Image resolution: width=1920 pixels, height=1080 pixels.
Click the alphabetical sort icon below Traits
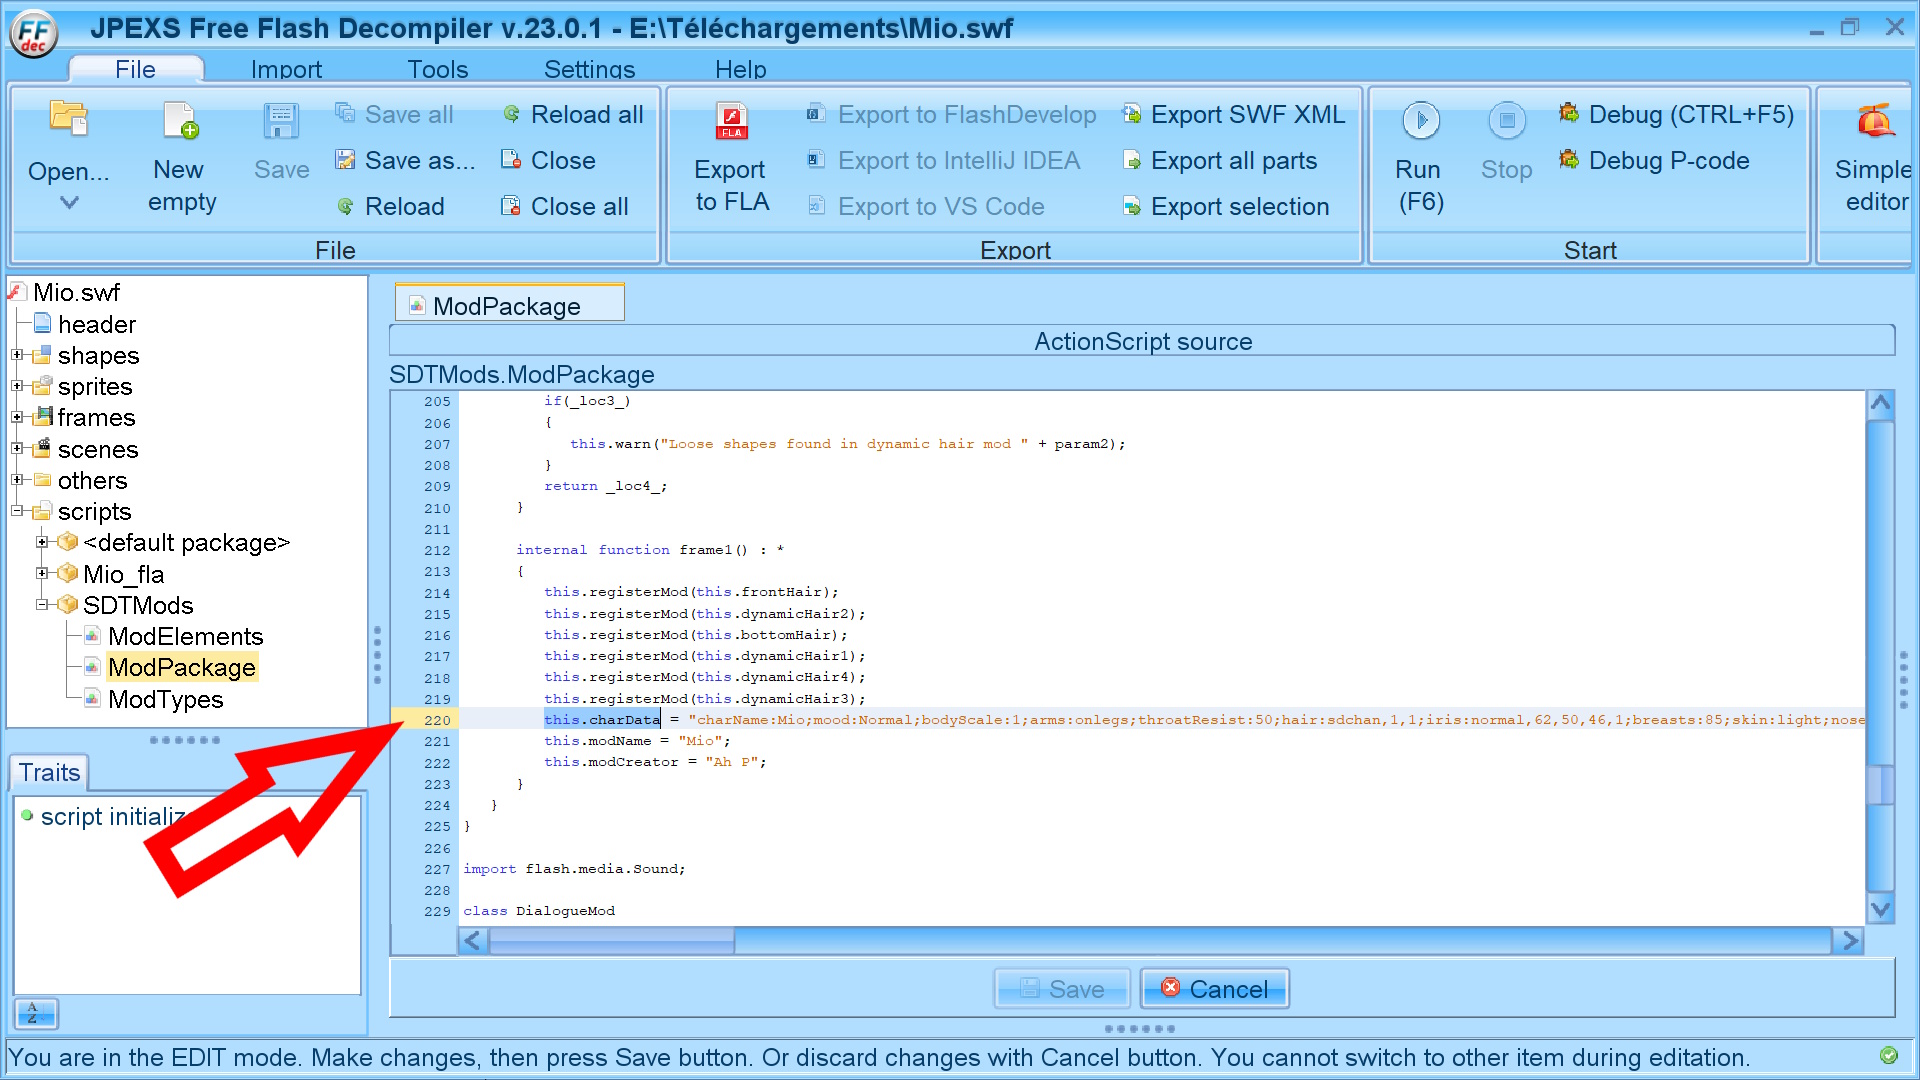click(x=36, y=1013)
